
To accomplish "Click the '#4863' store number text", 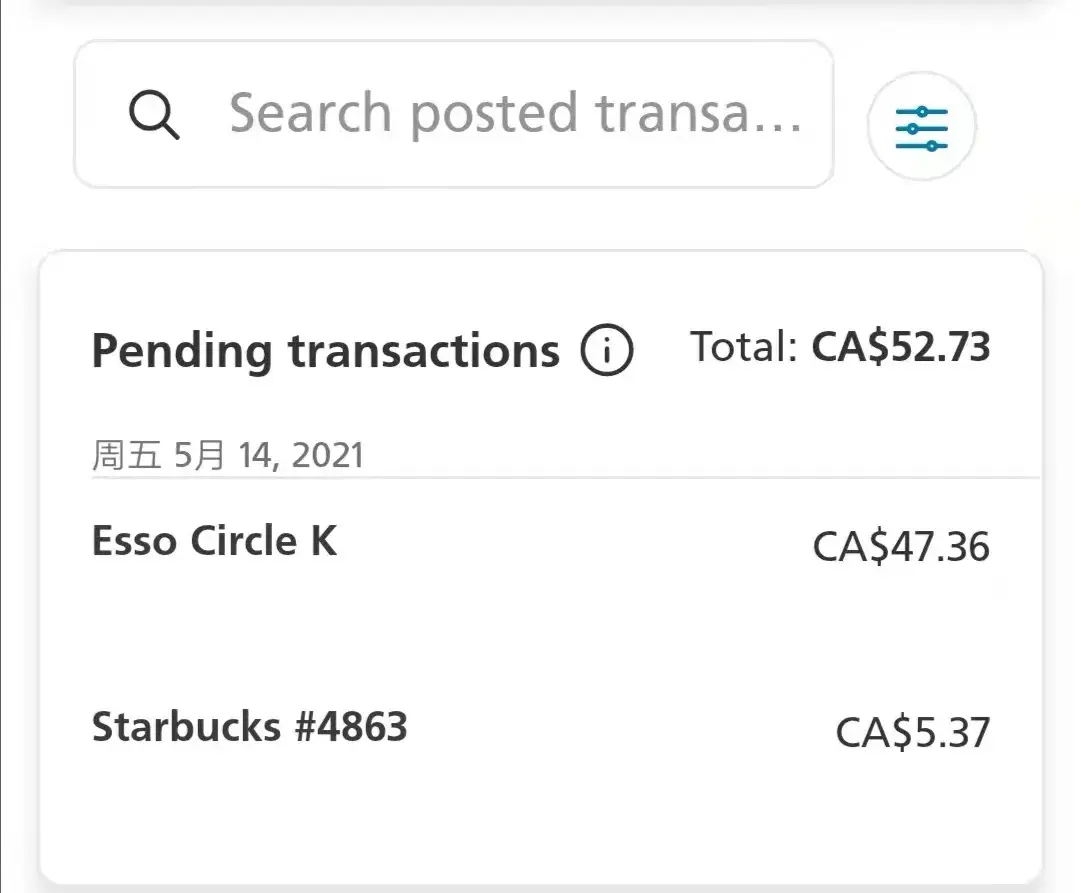I will tap(350, 727).
